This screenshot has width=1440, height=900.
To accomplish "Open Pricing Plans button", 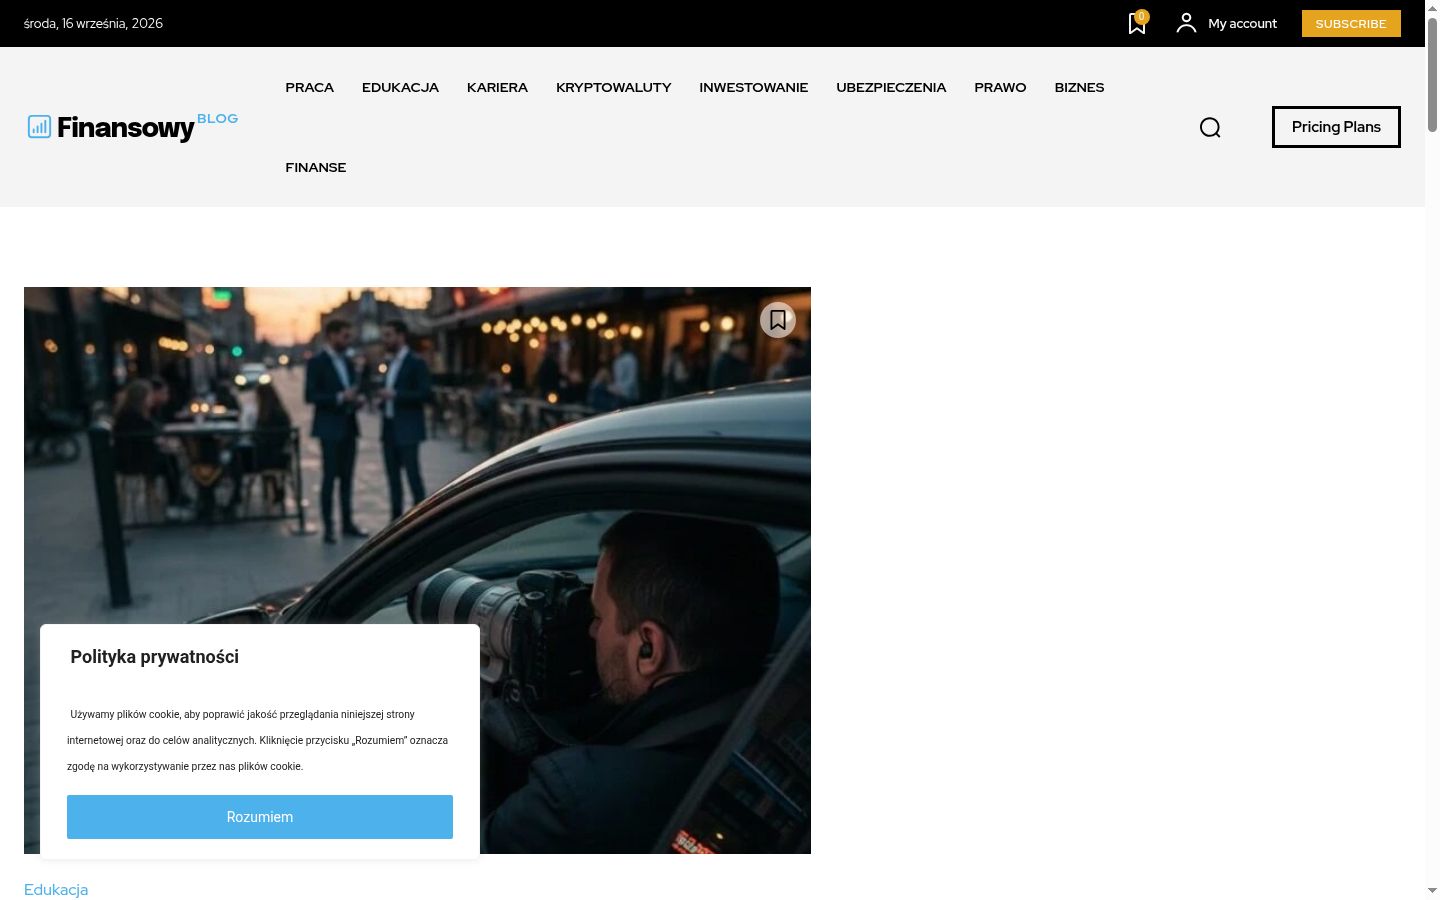I will click(x=1336, y=127).
